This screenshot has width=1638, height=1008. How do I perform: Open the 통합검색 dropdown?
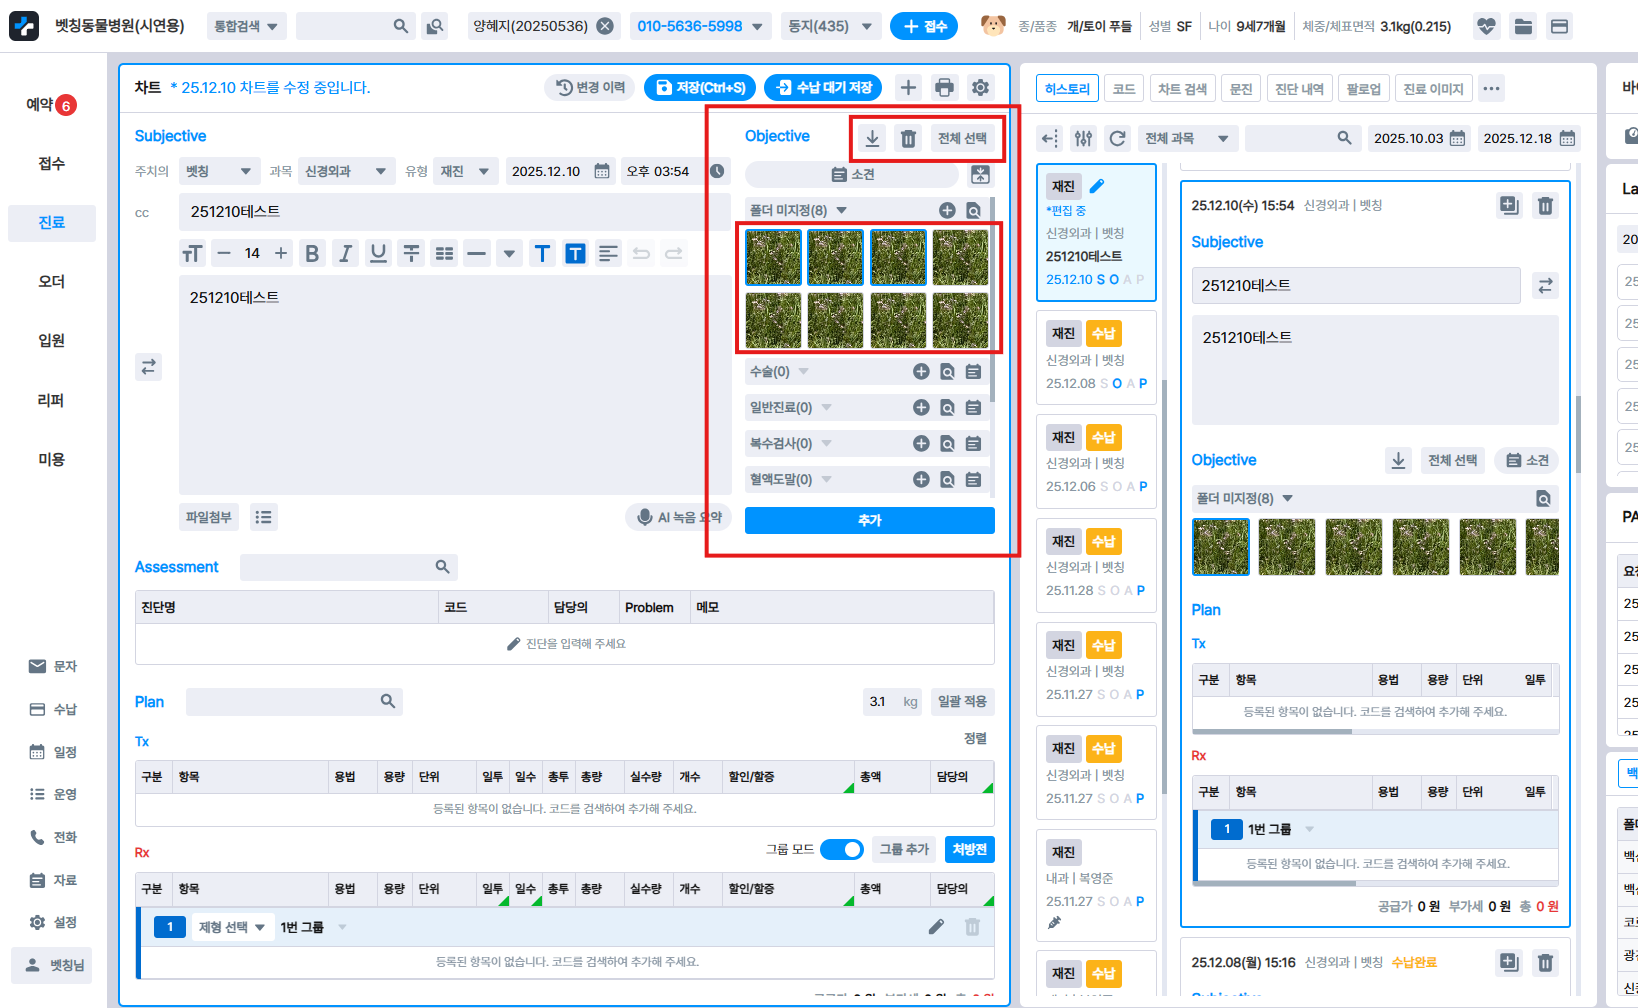(246, 26)
